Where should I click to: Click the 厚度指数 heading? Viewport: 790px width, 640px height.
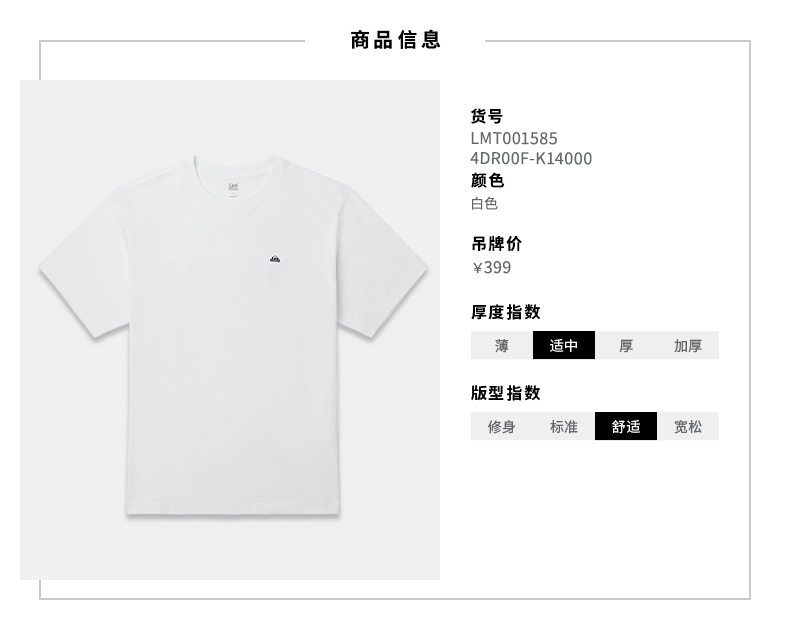coord(506,312)
